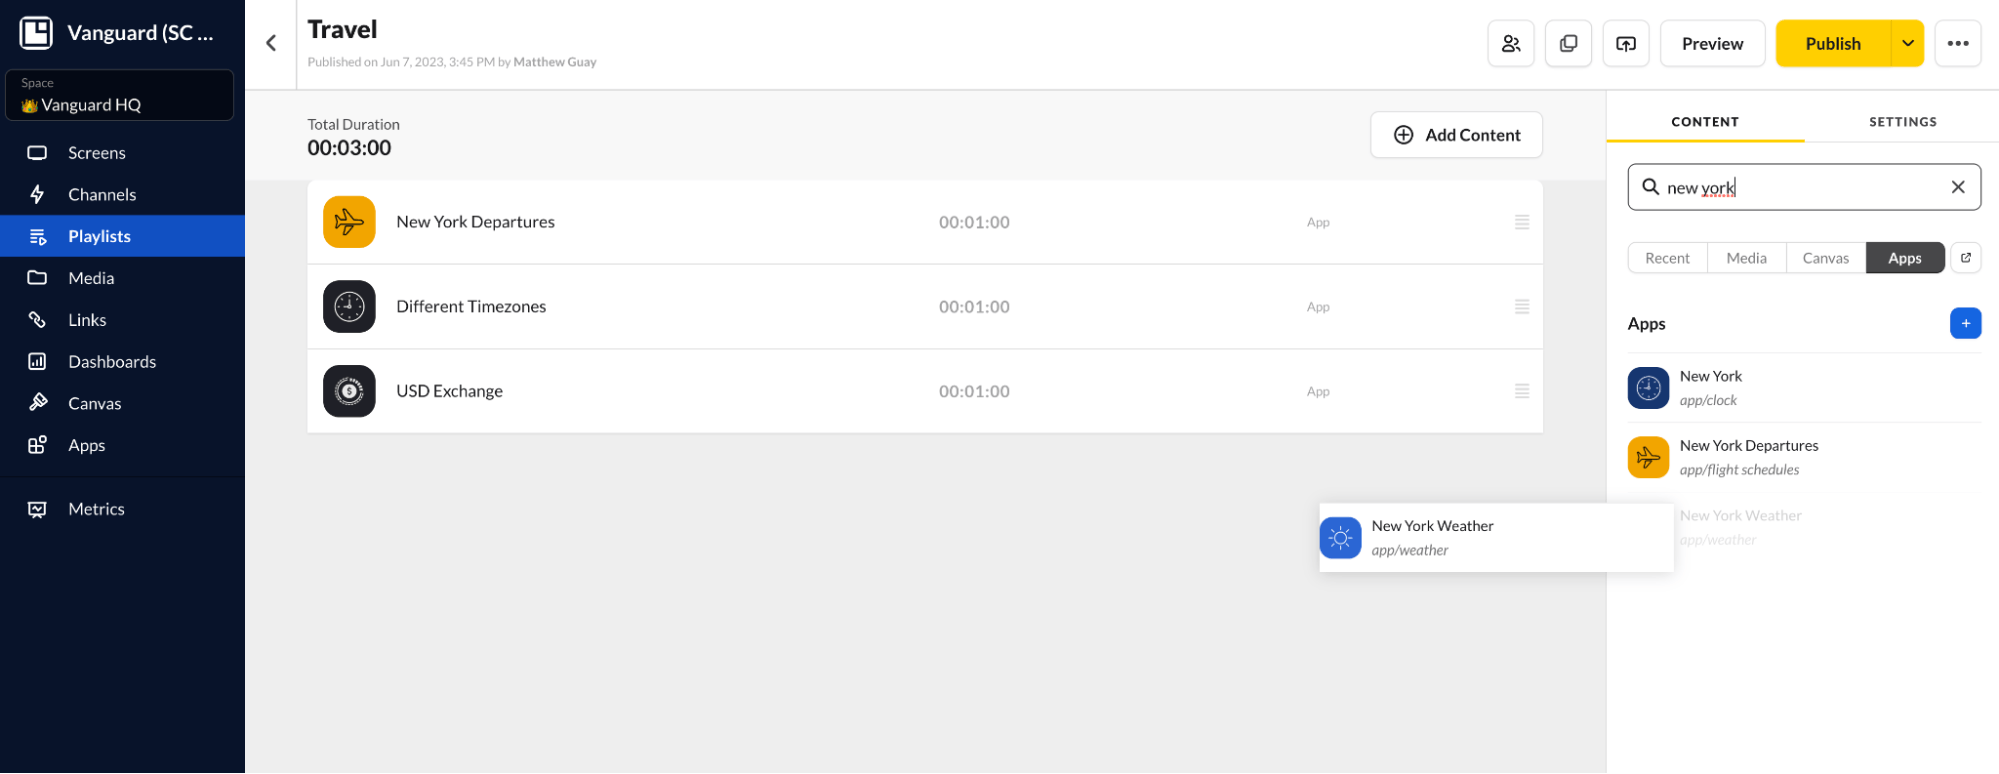
Task: Select the Canvas filter tab
Action: [x=1825, y=258]
